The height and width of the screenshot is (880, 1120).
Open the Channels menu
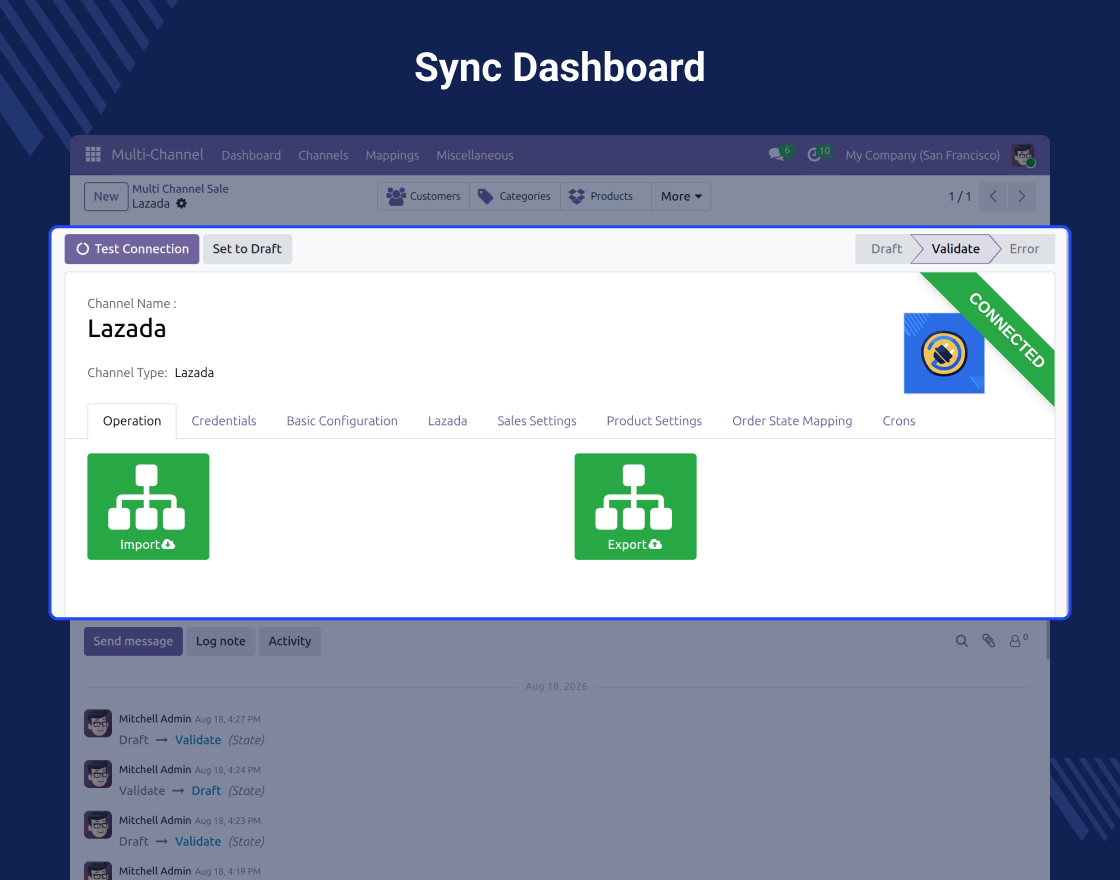click(323, 155)
